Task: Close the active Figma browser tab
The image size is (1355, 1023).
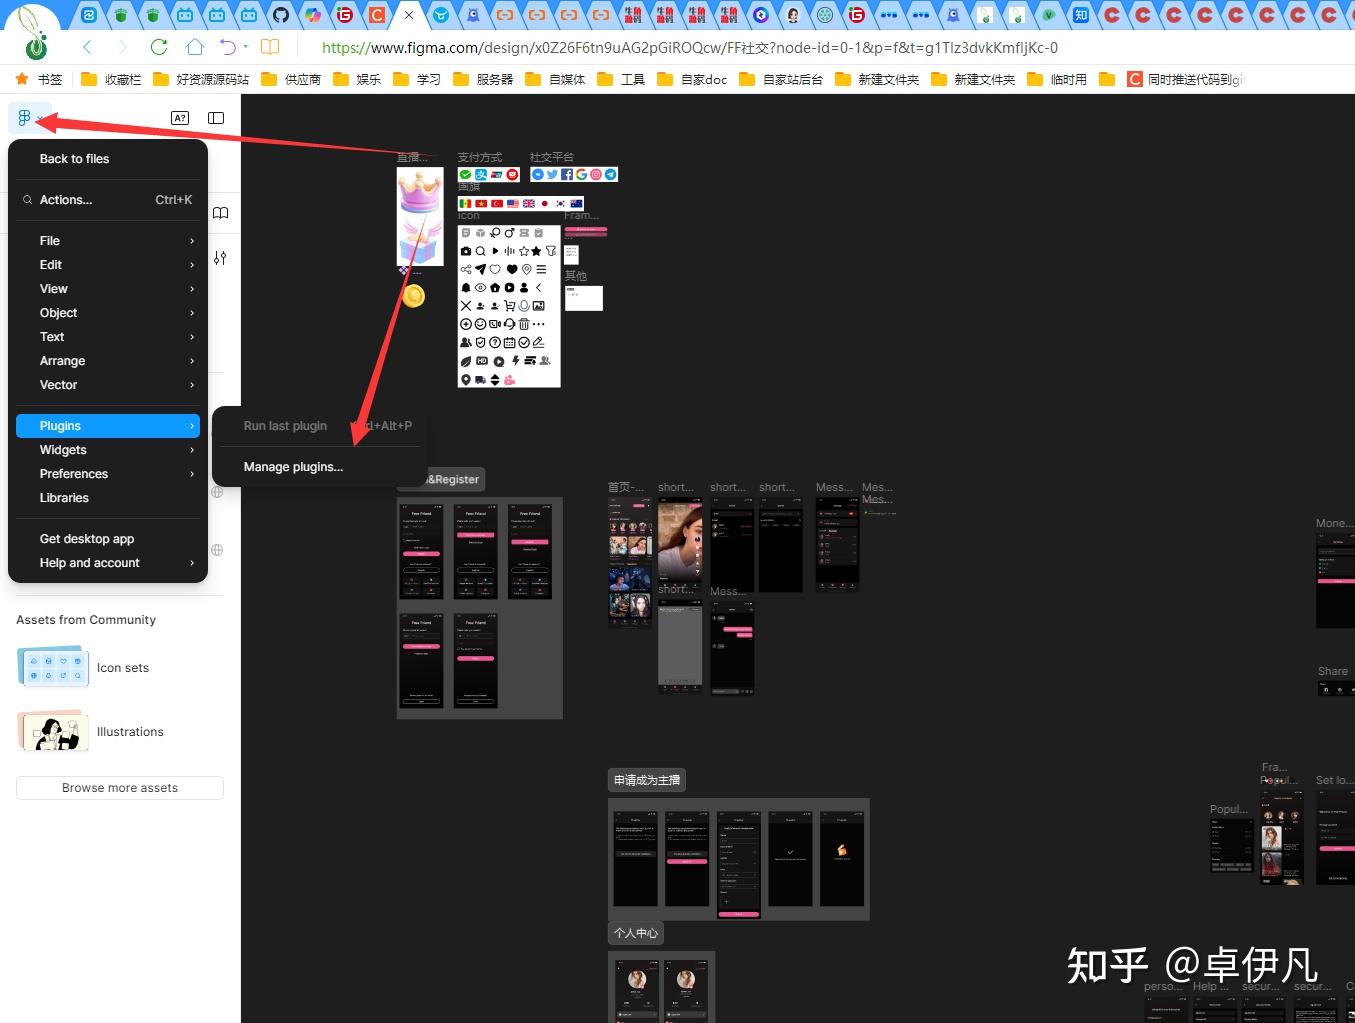Action: [408, 15]
